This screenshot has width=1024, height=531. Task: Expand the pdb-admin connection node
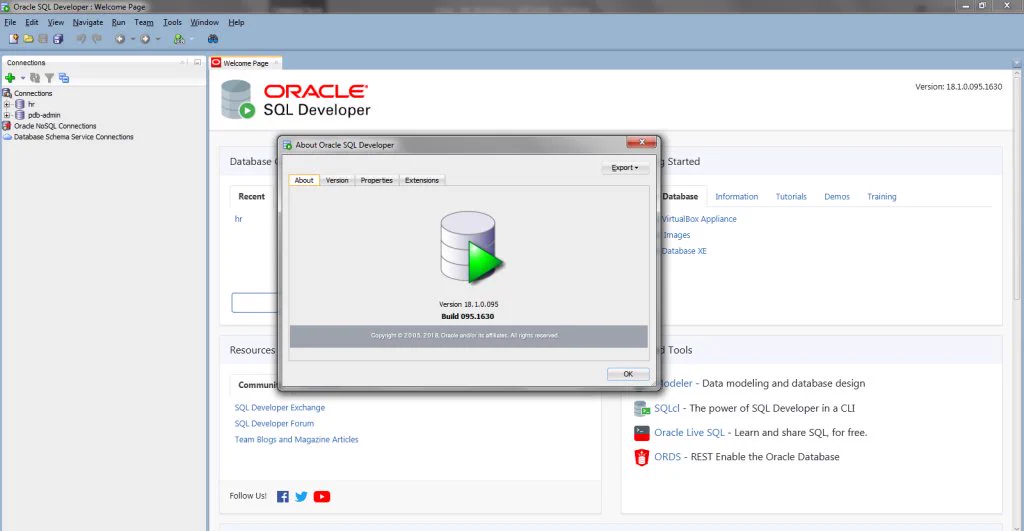(x=7, y=115)
